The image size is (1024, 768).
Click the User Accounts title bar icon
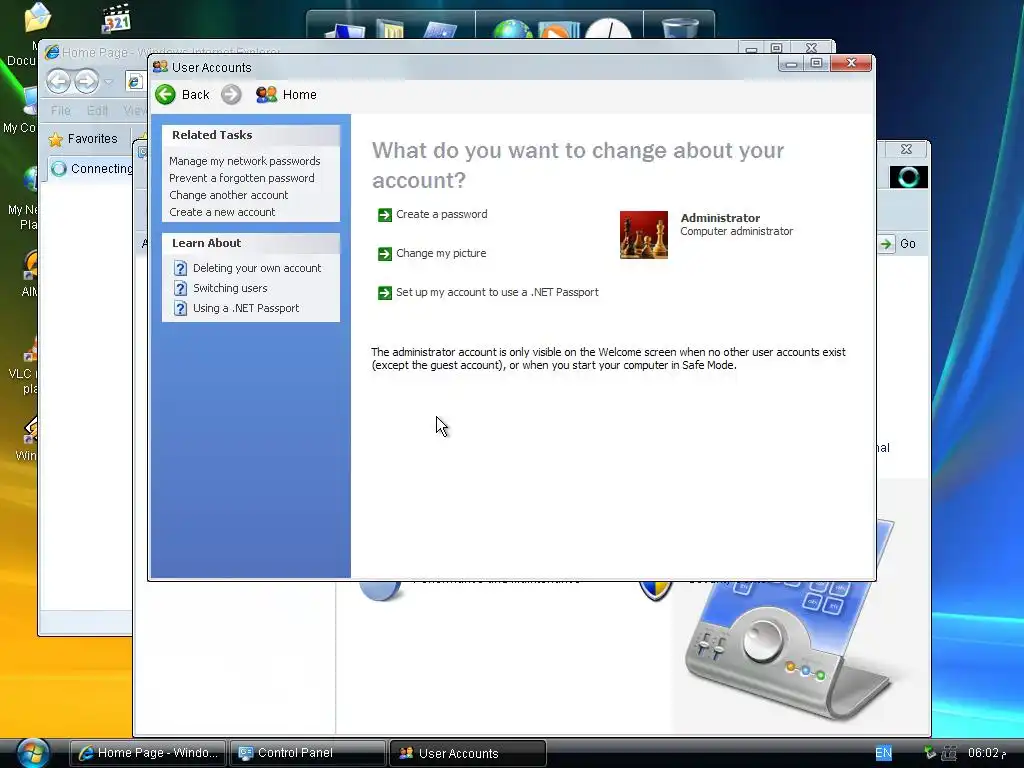click(160, 67)
